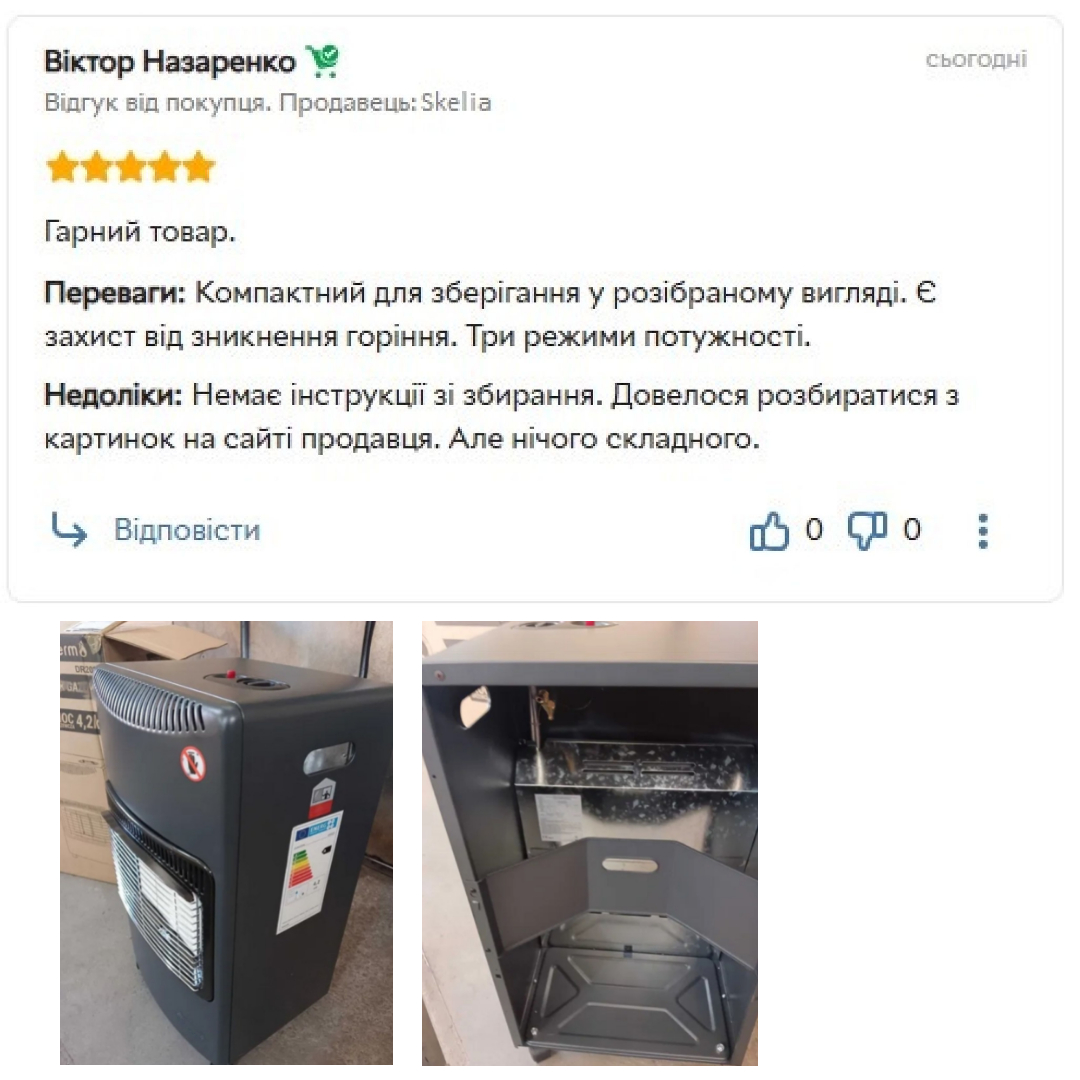The image size is (1080, 1080).
Task: Click the Гарний товар review text
Action: [x=140, y=231]
